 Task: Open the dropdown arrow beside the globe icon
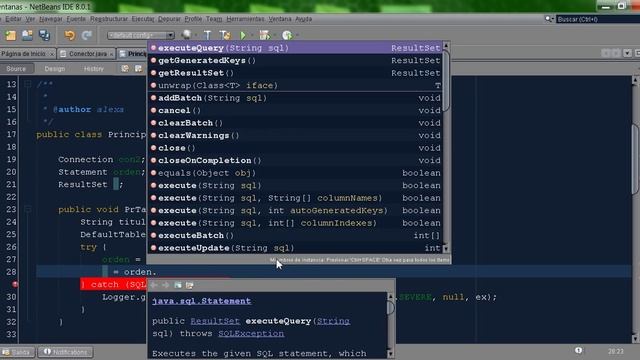196,36
